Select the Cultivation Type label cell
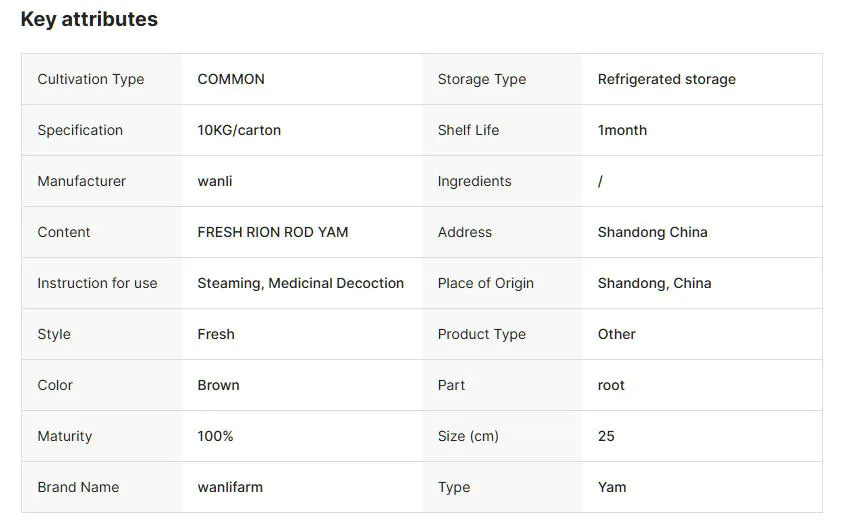Screen dimensions: 848x526 pyautogui.click(x=91, y=79)
